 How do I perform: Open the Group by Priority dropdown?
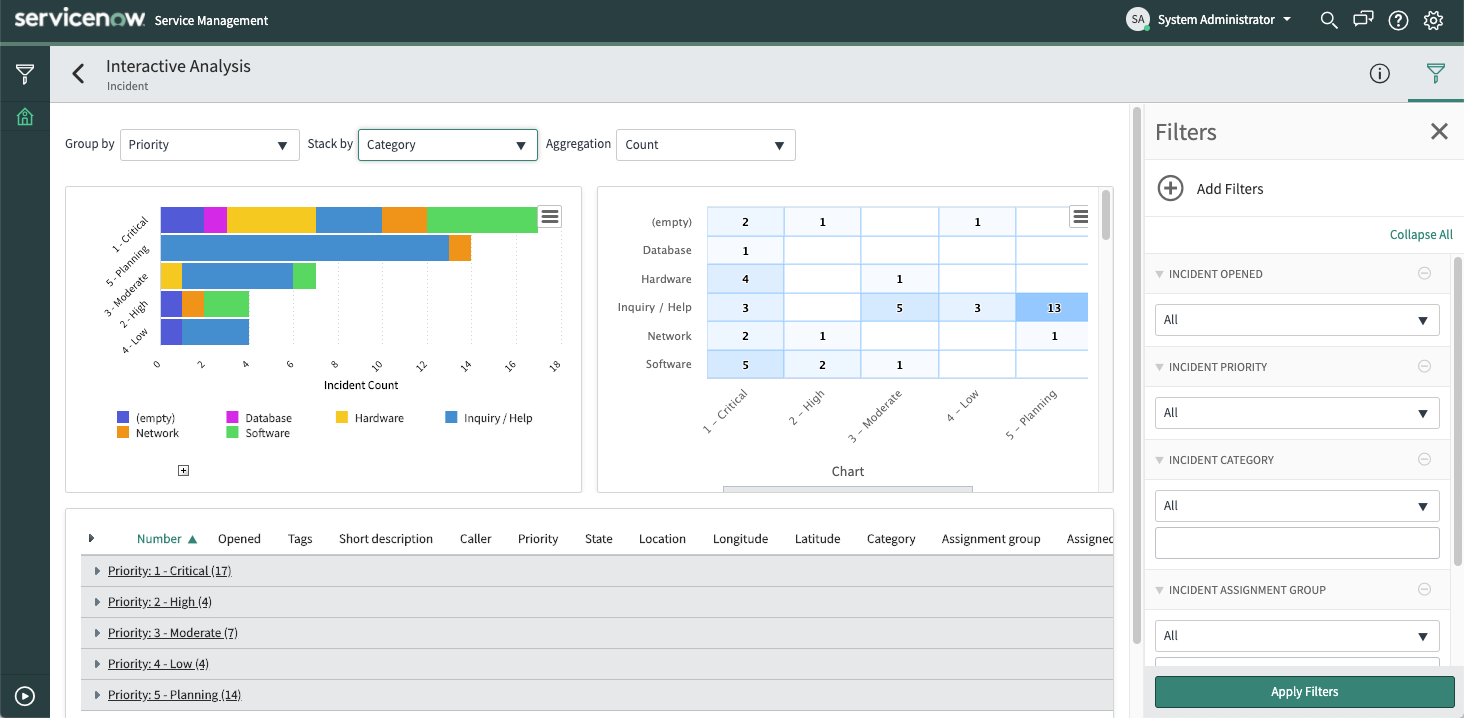pos(209,145)
